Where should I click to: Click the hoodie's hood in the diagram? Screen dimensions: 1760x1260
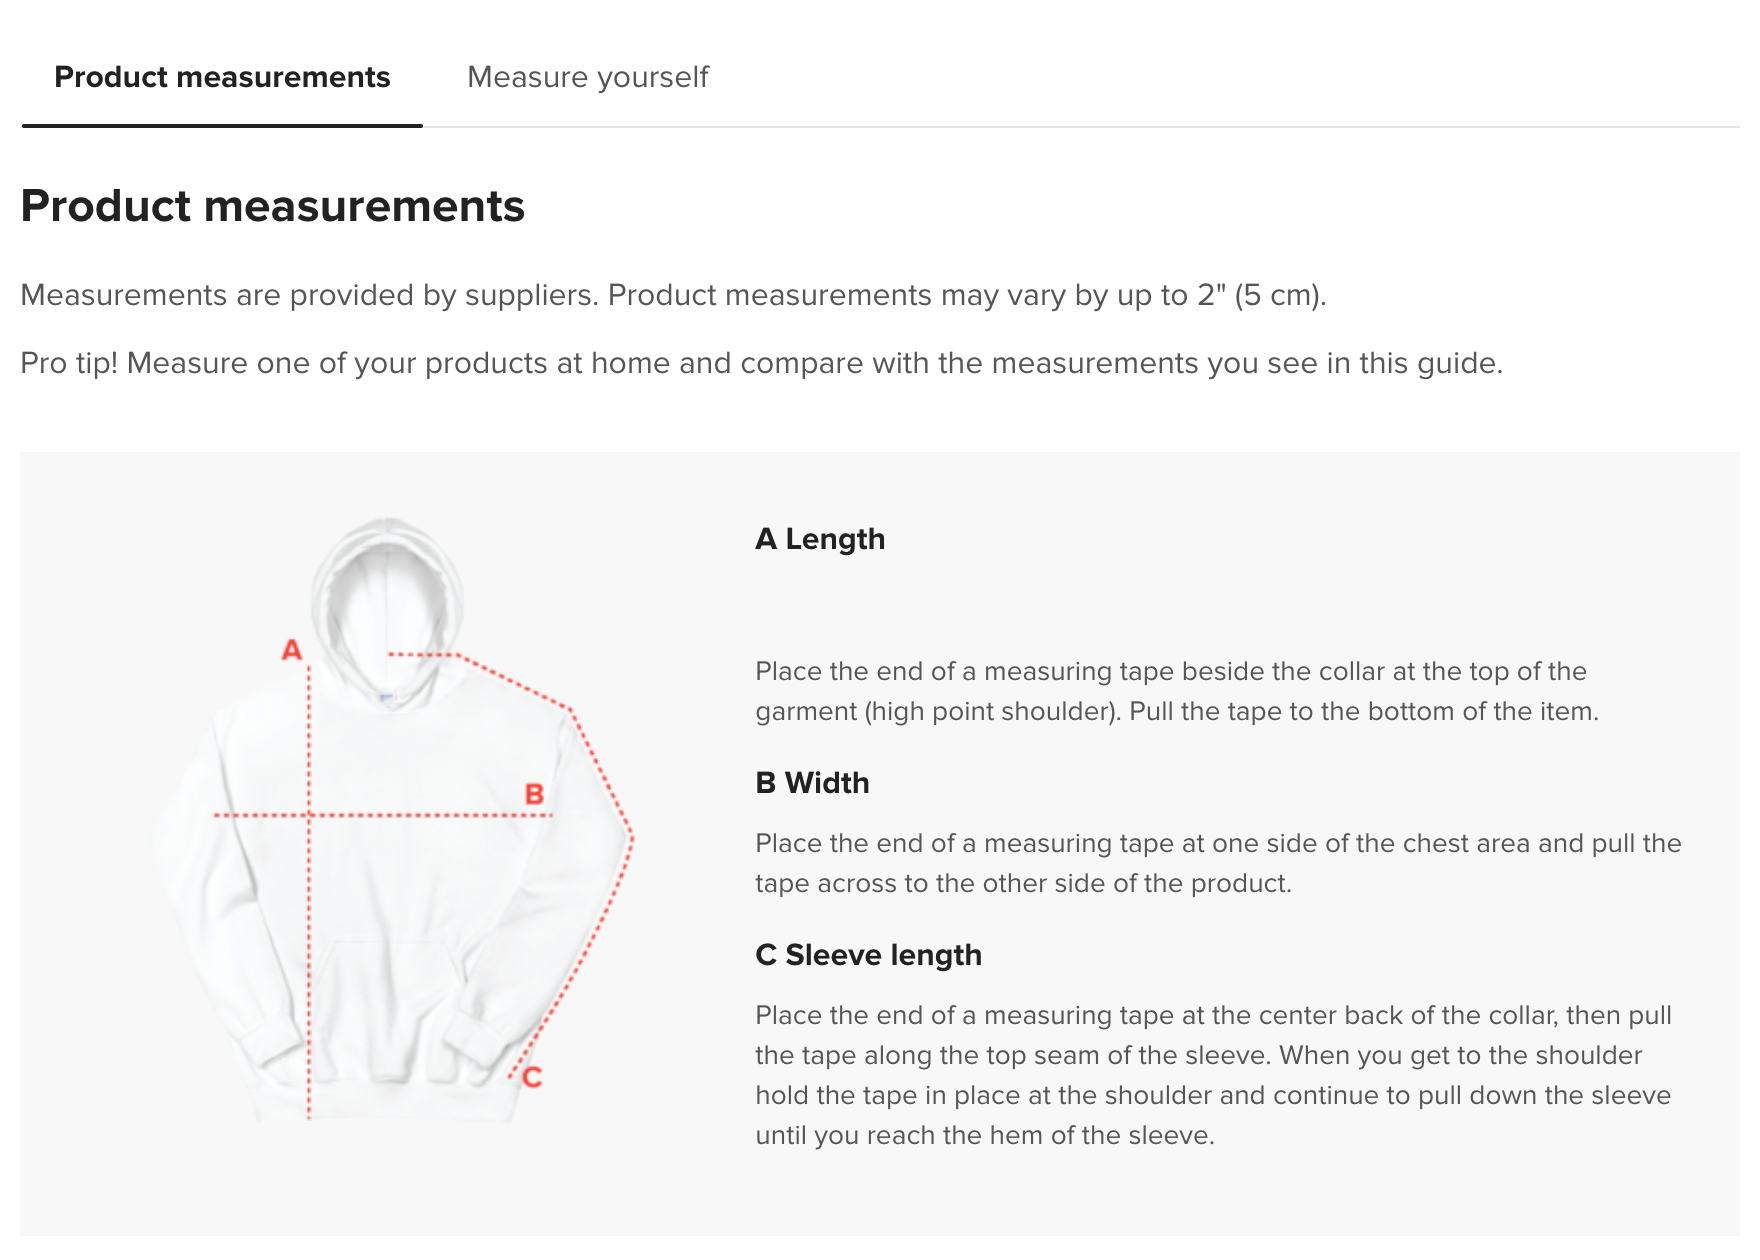pyautogui.click(x=388, y=590)
